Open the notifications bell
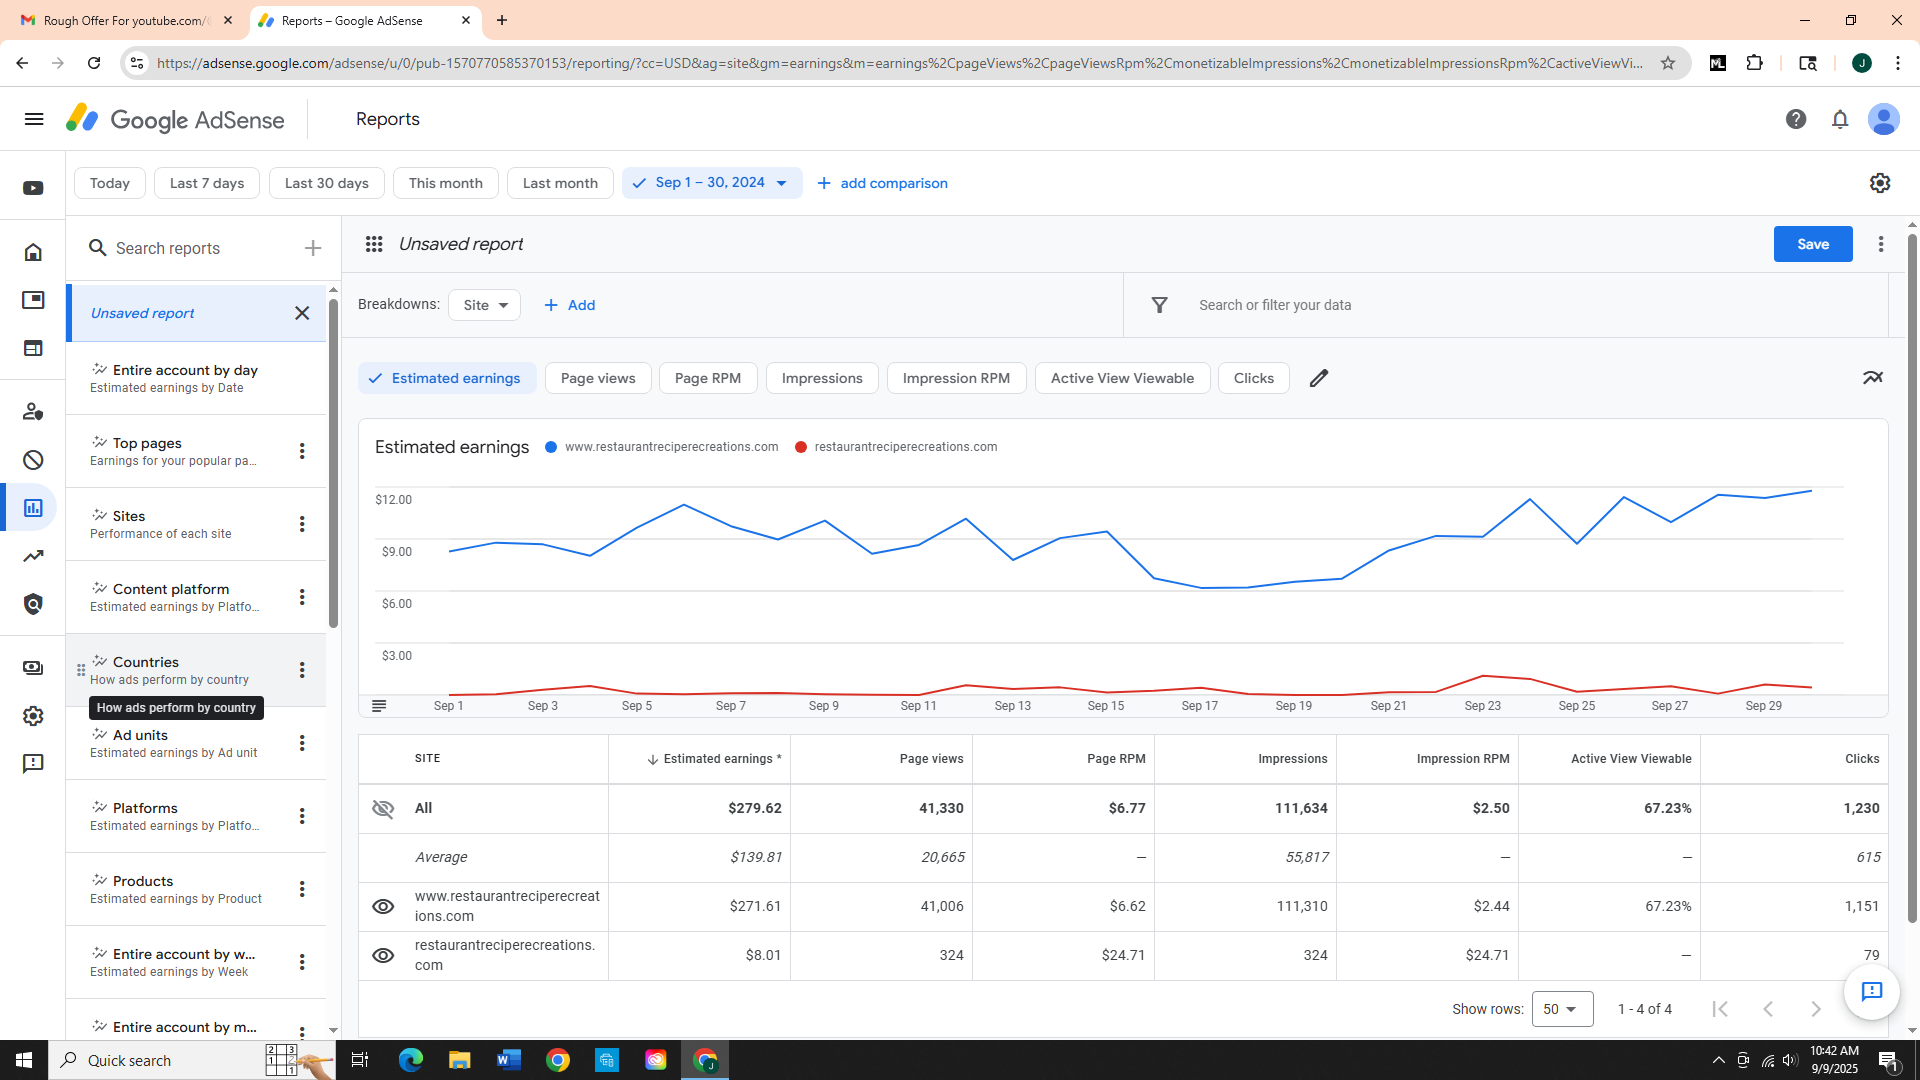The width and height of the screenshot is (1920, 1080). coord(1840,119)
